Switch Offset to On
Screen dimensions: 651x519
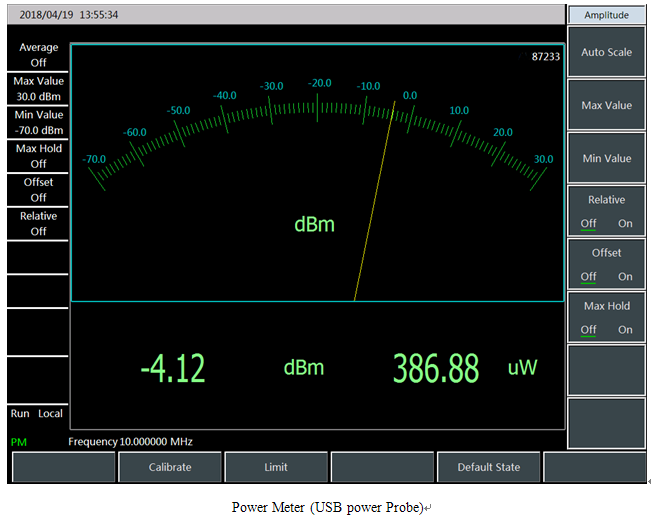tap(625, 276)
